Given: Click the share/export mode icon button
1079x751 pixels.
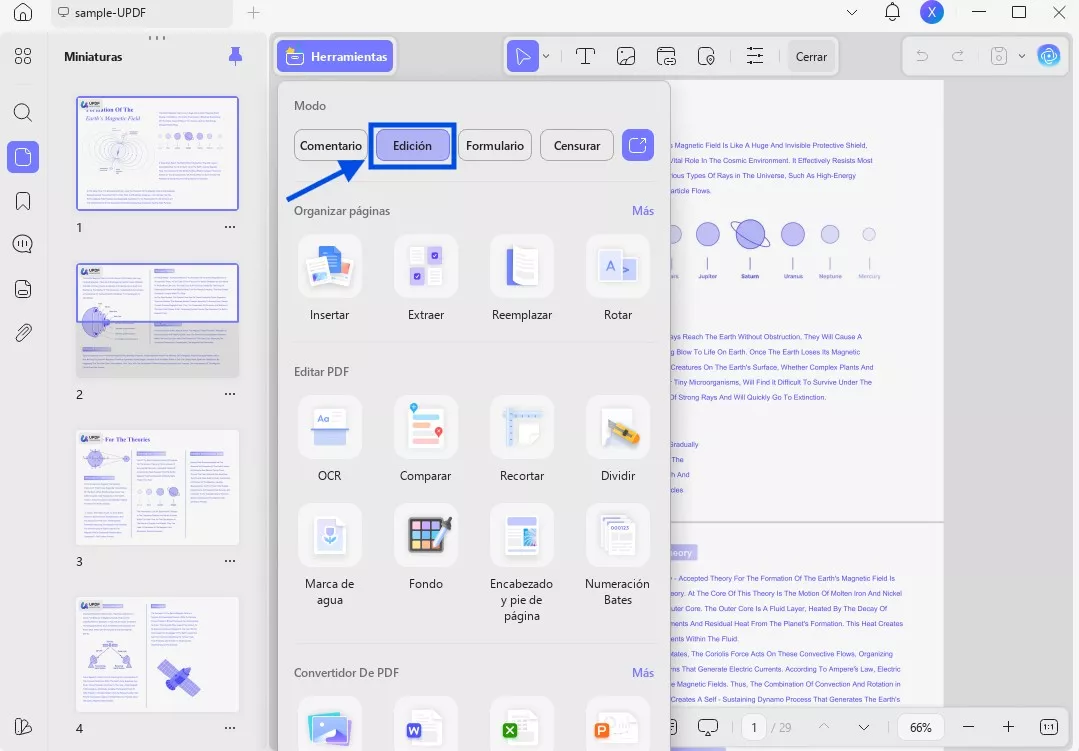Looking at the screenshot, I should [x=637, y=145].
